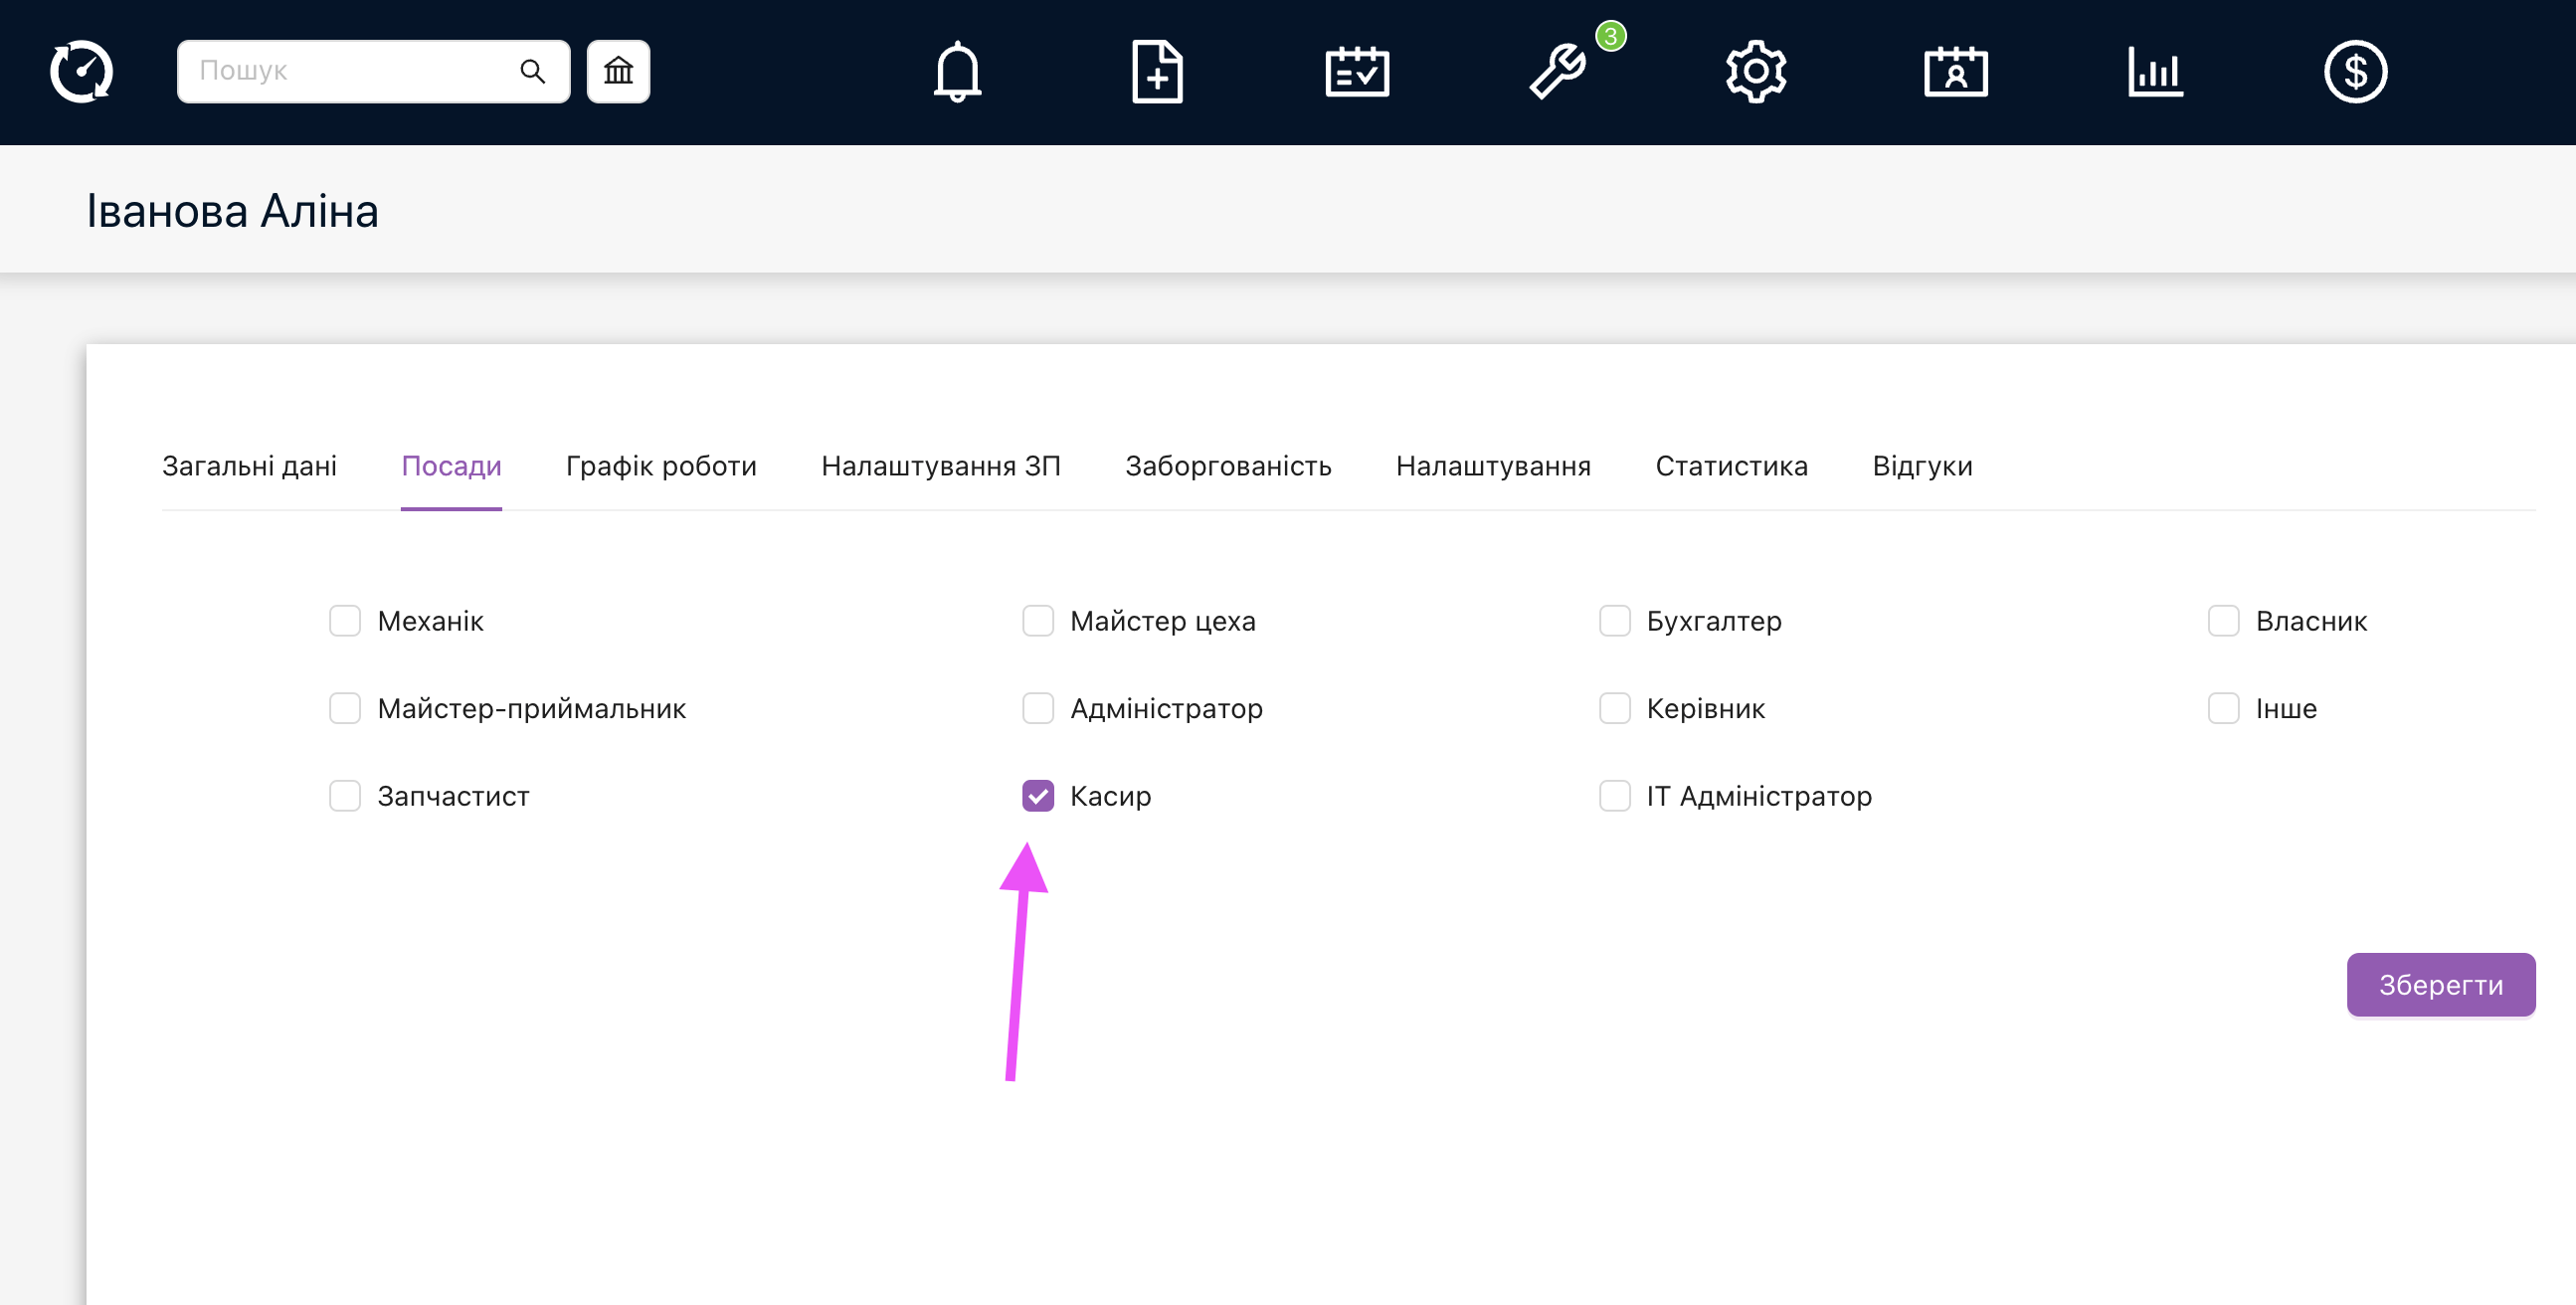Open the Налаштування ЗП tab
Image resolution: width=2576 pixels, height=1305 pixels.
point(944,466)
